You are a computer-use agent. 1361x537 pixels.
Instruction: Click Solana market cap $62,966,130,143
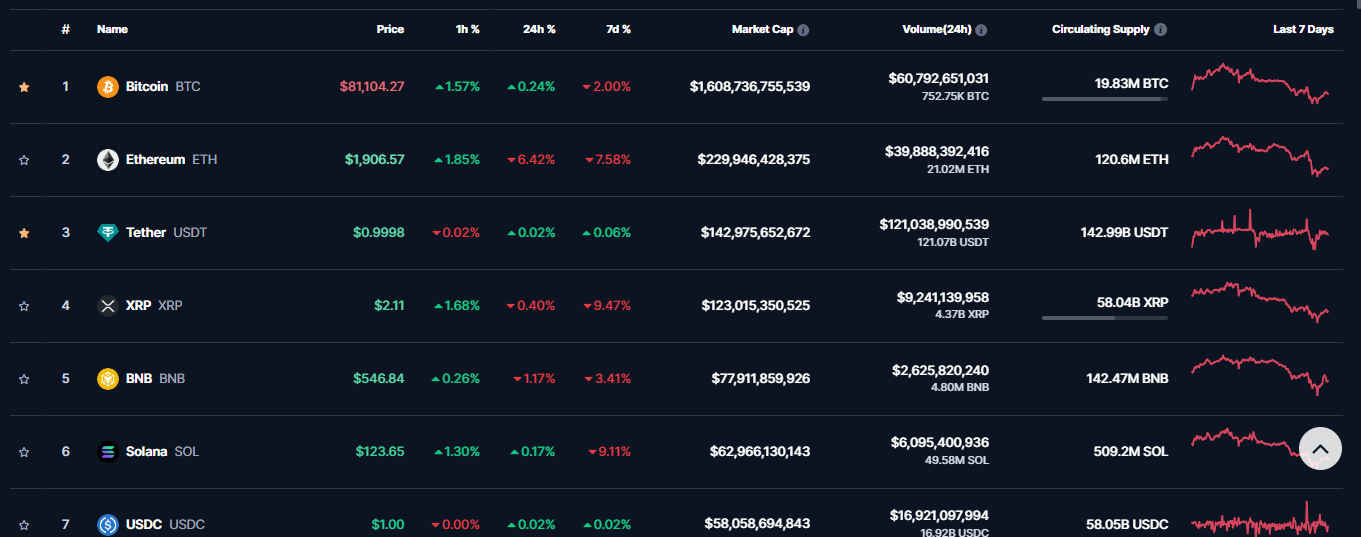click(760, 452)
